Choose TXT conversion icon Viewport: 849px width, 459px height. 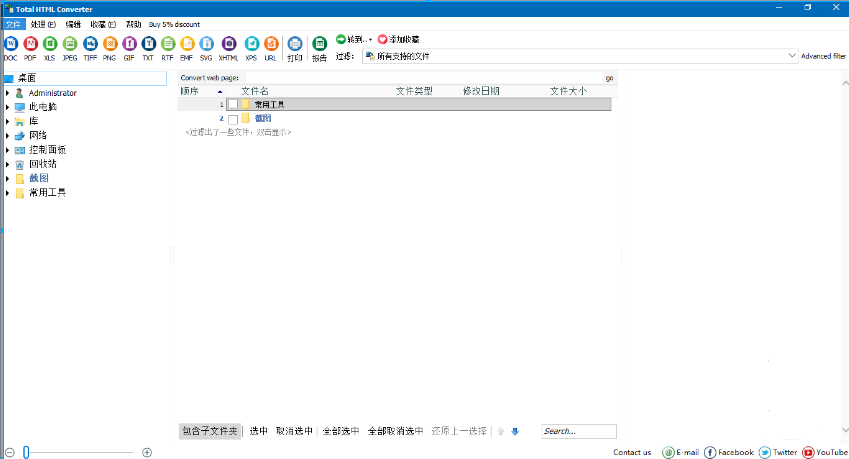pyautogui.click(x=148, y=43)
